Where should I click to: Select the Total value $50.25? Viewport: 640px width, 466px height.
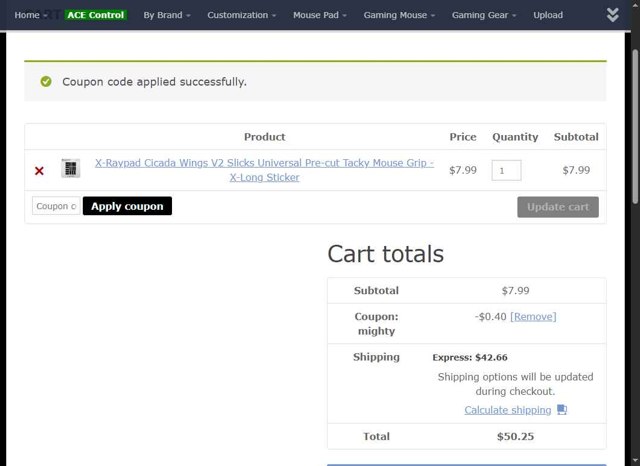515,436
